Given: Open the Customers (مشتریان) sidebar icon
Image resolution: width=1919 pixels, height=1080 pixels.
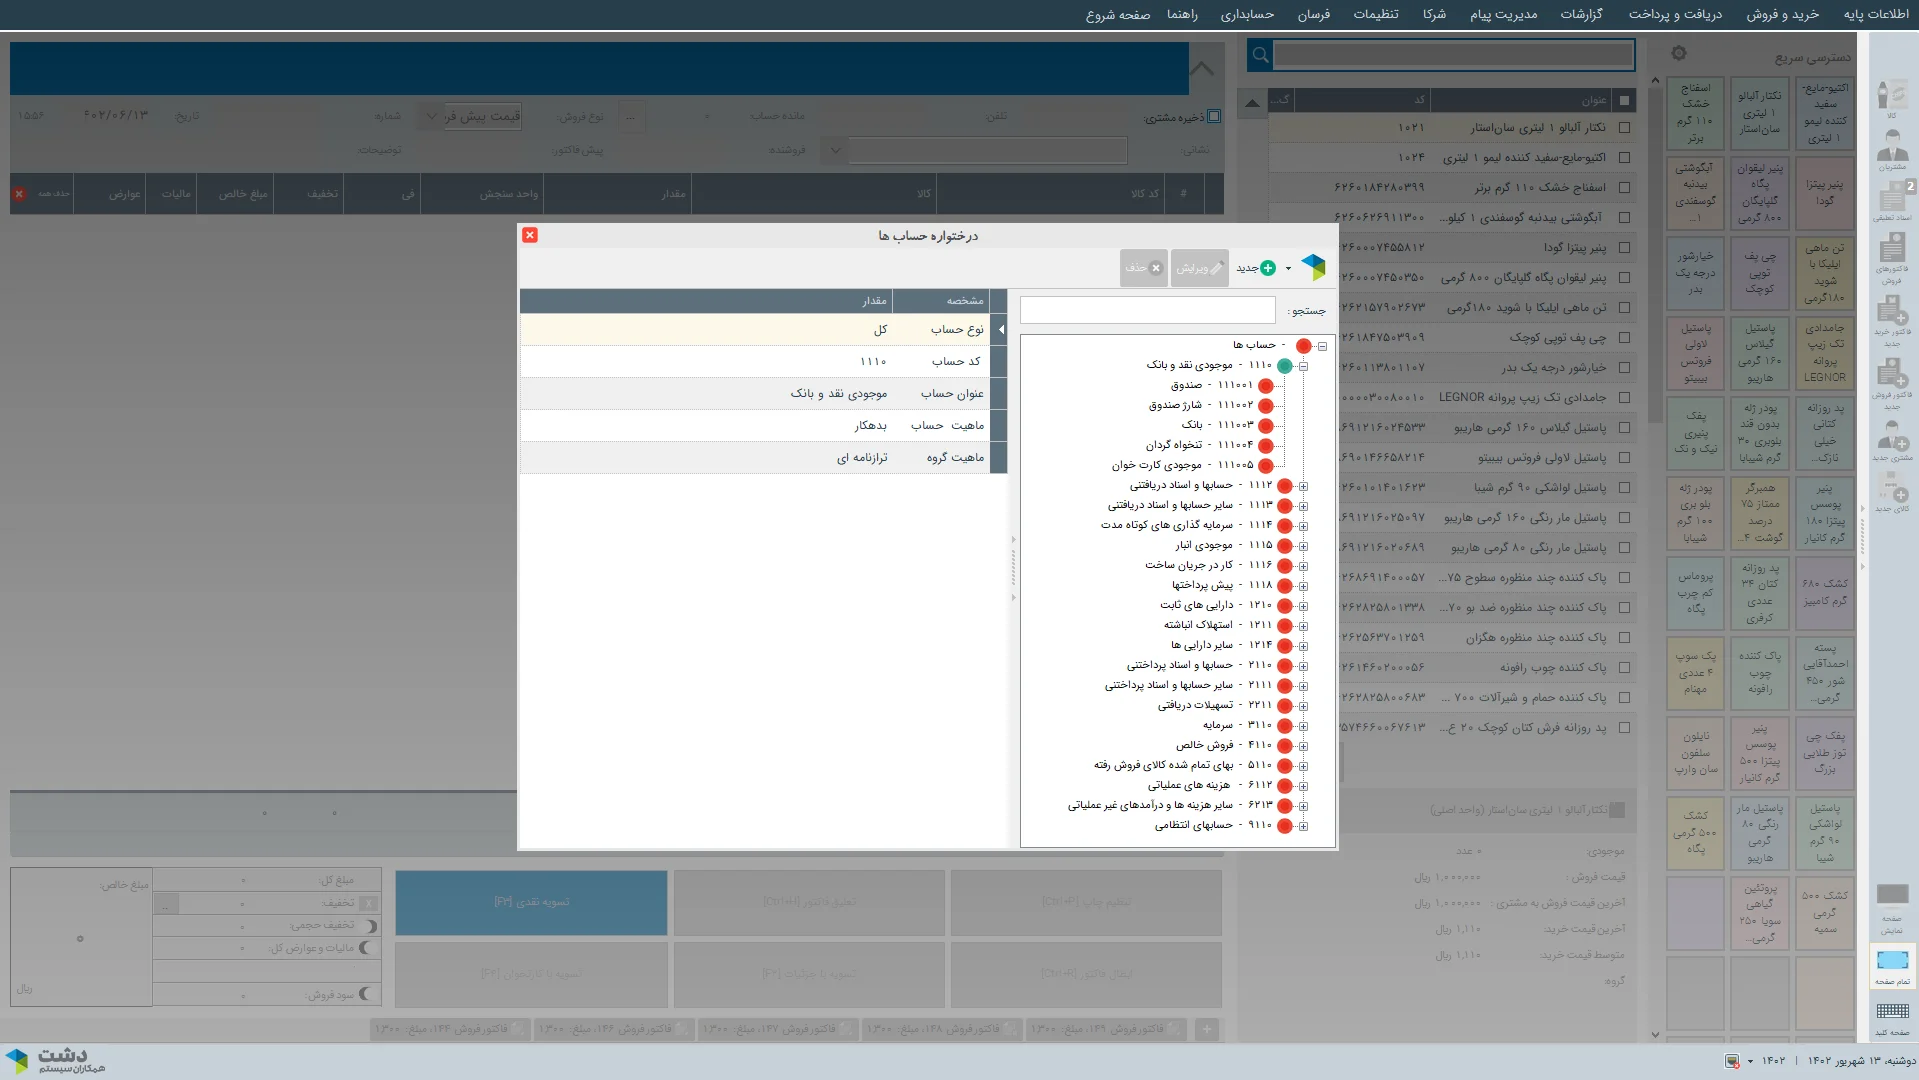Looking at the screenshot, I should [x=1891, y=152].
